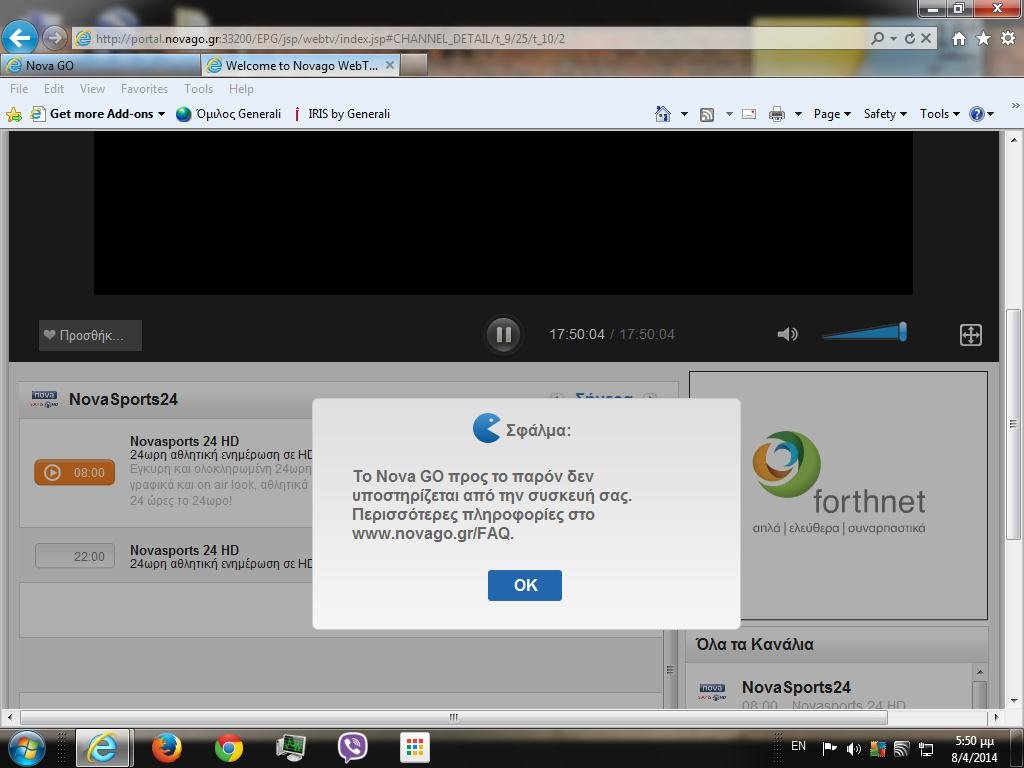Open Viber from the taskbar
Viewport: 1024px width, 768px height.
pos(352,747)
